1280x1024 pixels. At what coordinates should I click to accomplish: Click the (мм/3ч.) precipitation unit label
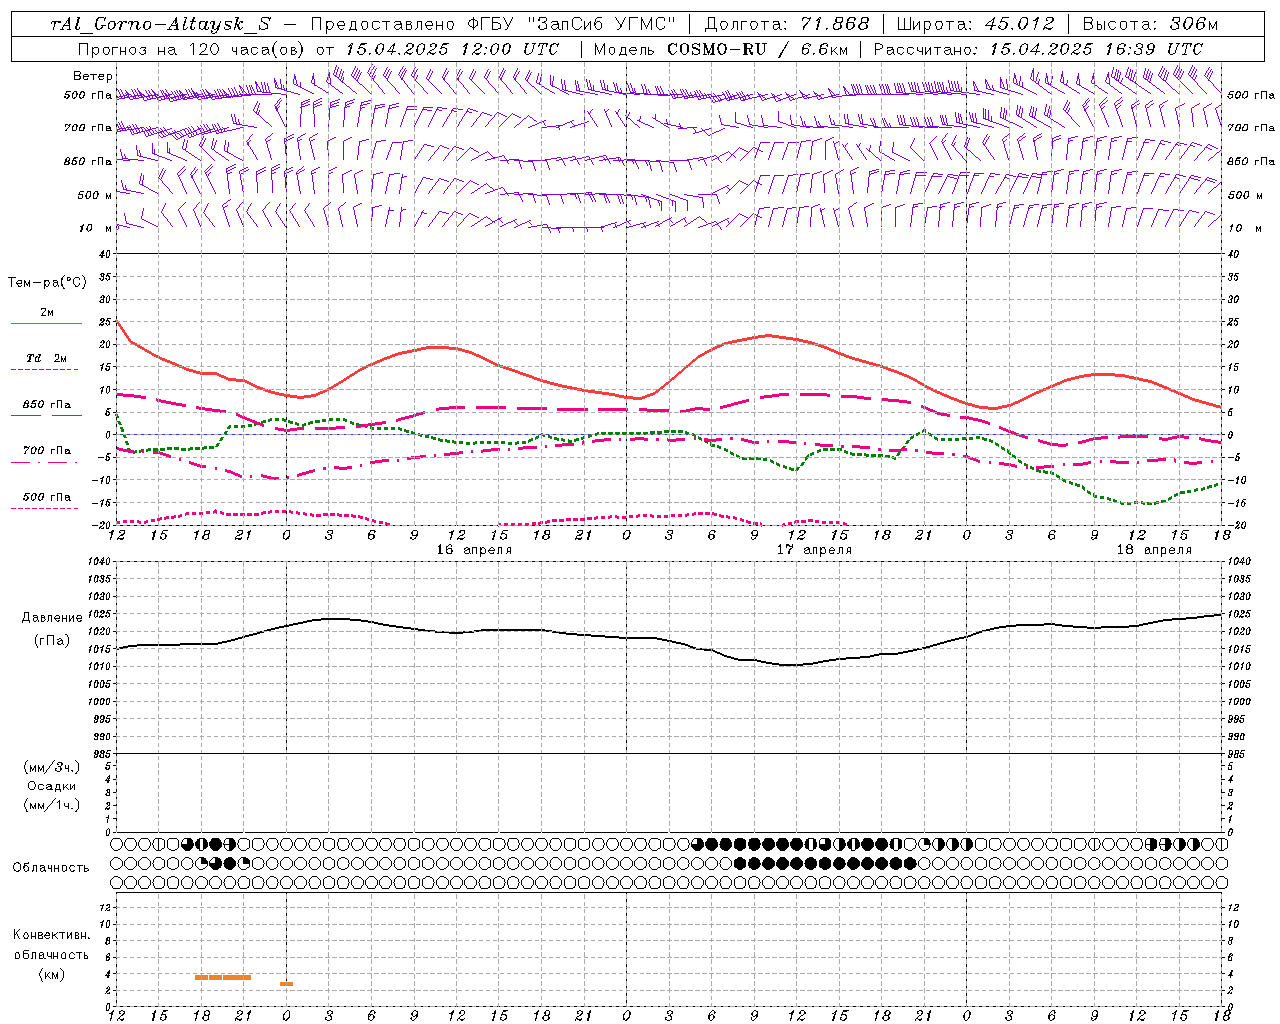[52, 767]
